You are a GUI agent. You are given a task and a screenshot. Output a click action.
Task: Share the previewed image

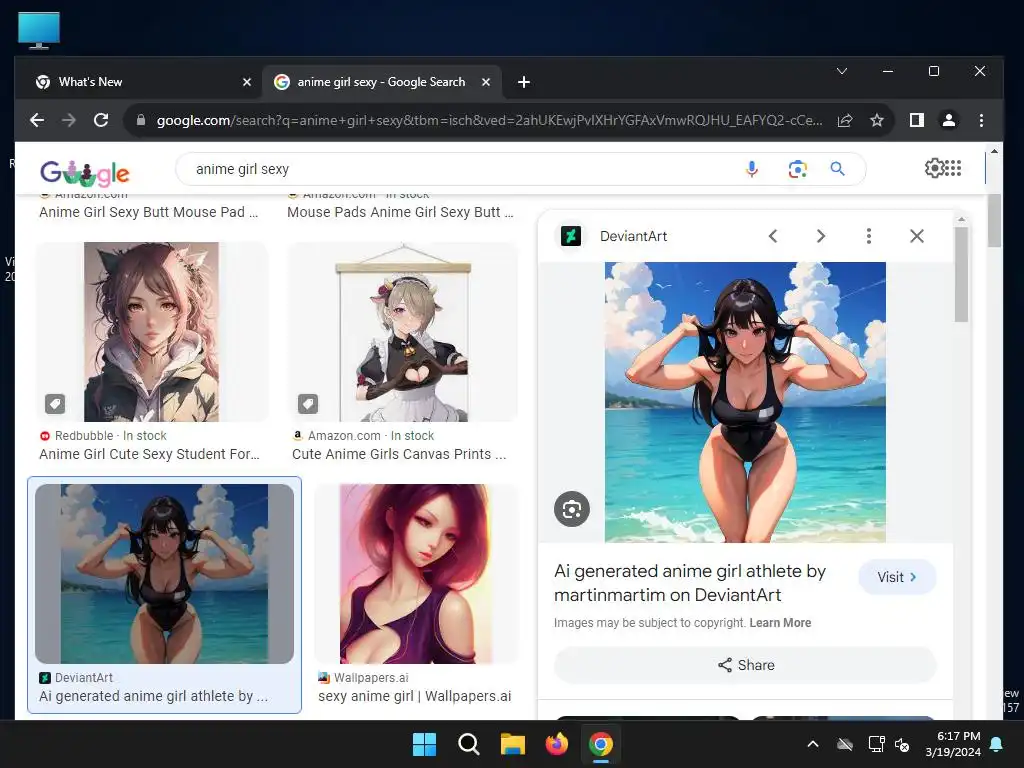pos(746,665)
